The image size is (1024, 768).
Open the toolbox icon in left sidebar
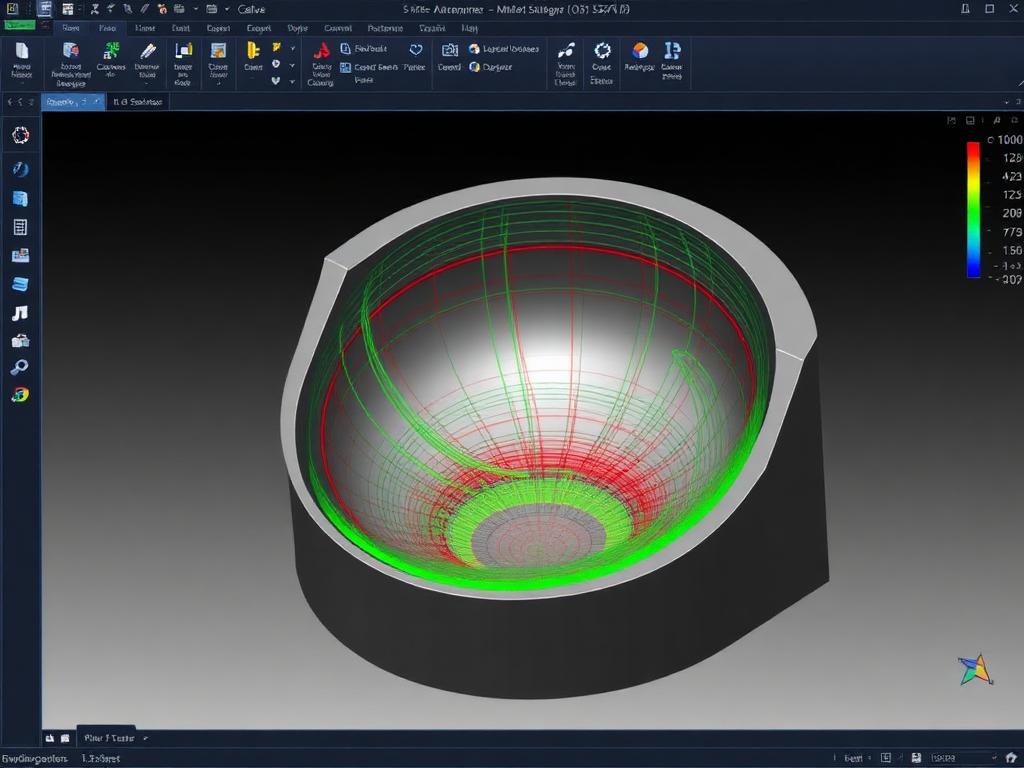point(20,341)
